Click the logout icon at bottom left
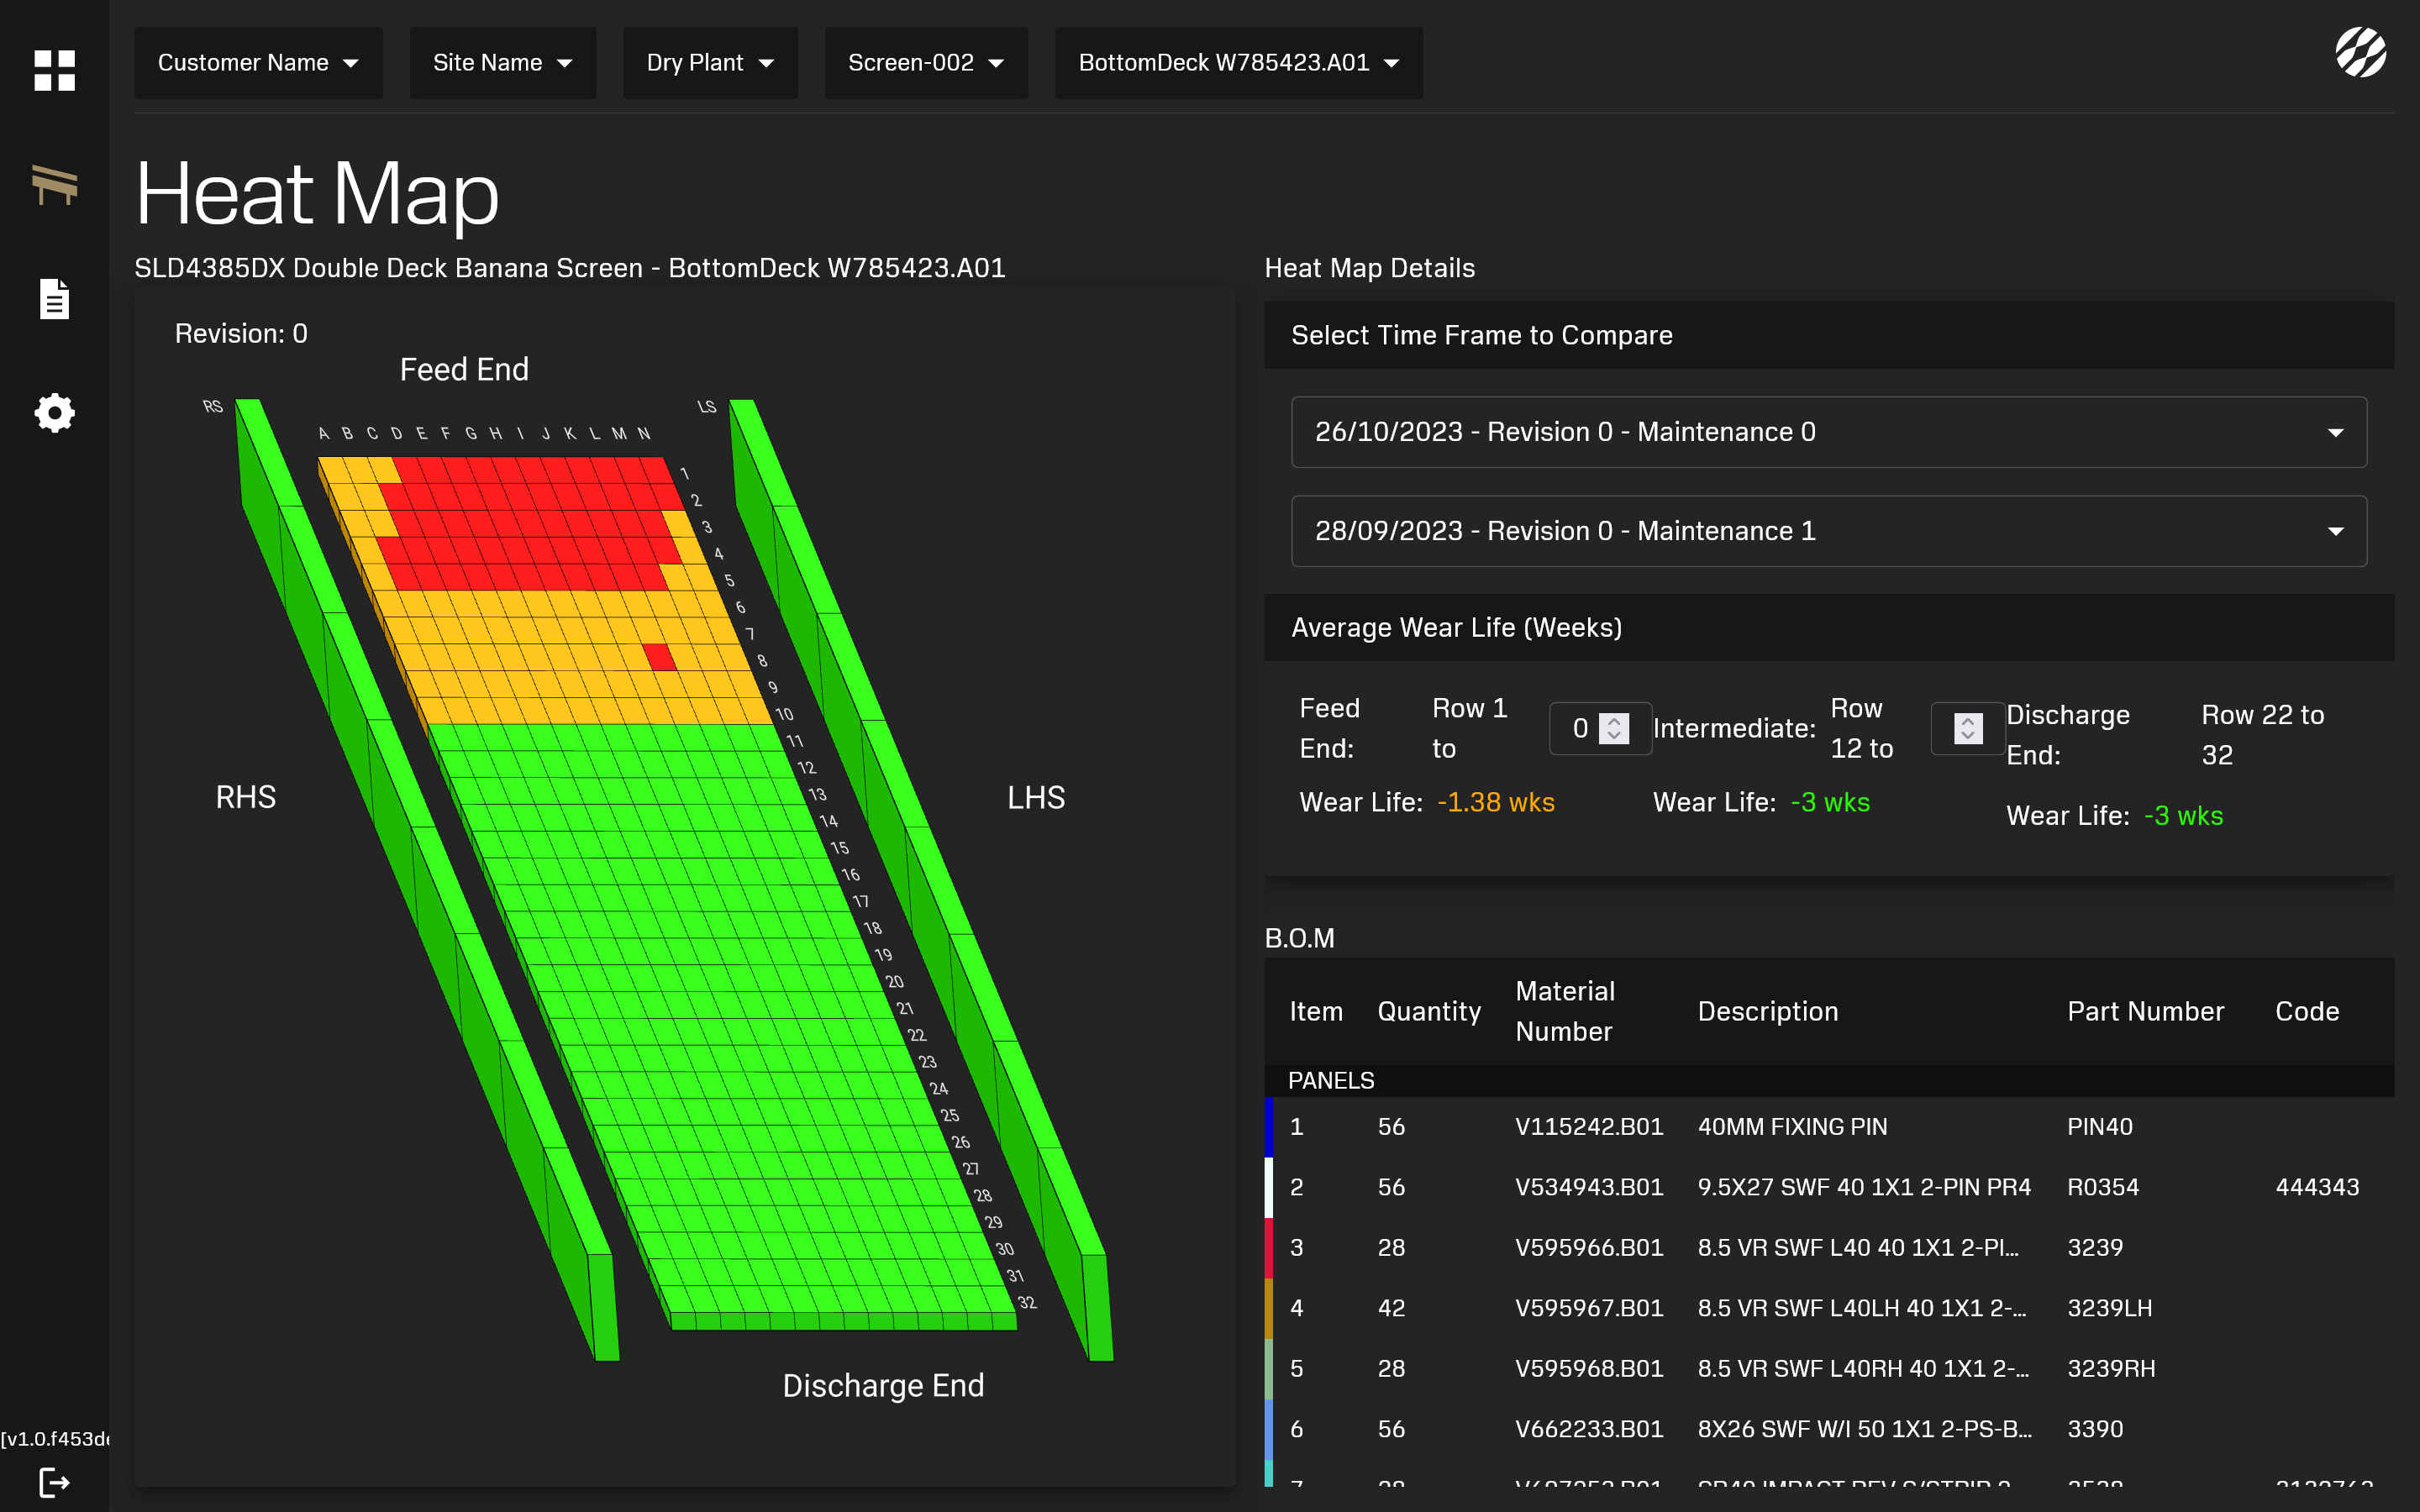Image resolution: width=2420 pixels, height=1512 pixels. (54, 1482)
